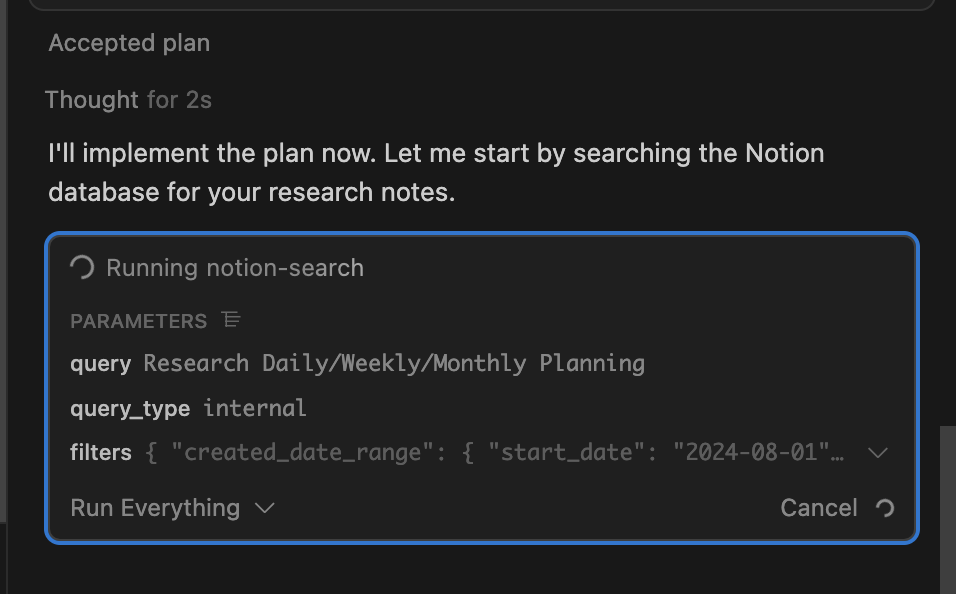Click the filters parameter name label
Viewport: 956px width, 594px height.
(x=100, y=452)
